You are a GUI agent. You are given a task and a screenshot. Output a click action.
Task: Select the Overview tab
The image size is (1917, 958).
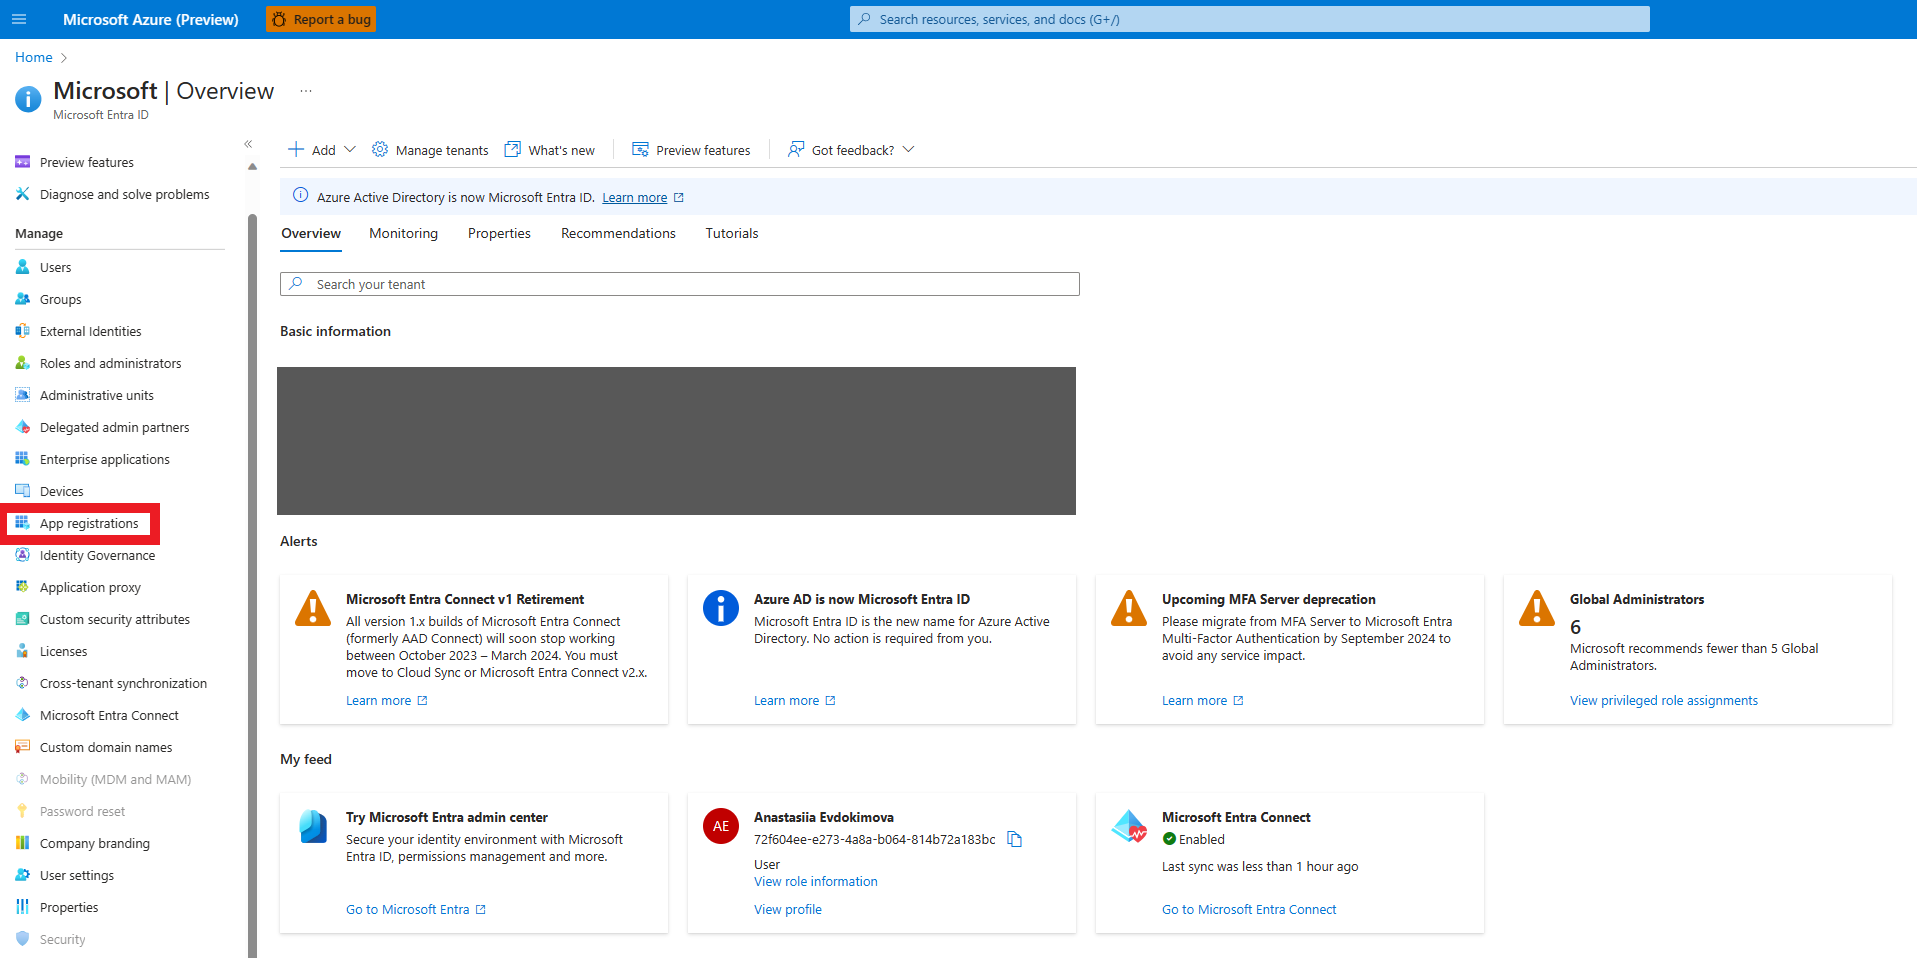click(311, 233)
